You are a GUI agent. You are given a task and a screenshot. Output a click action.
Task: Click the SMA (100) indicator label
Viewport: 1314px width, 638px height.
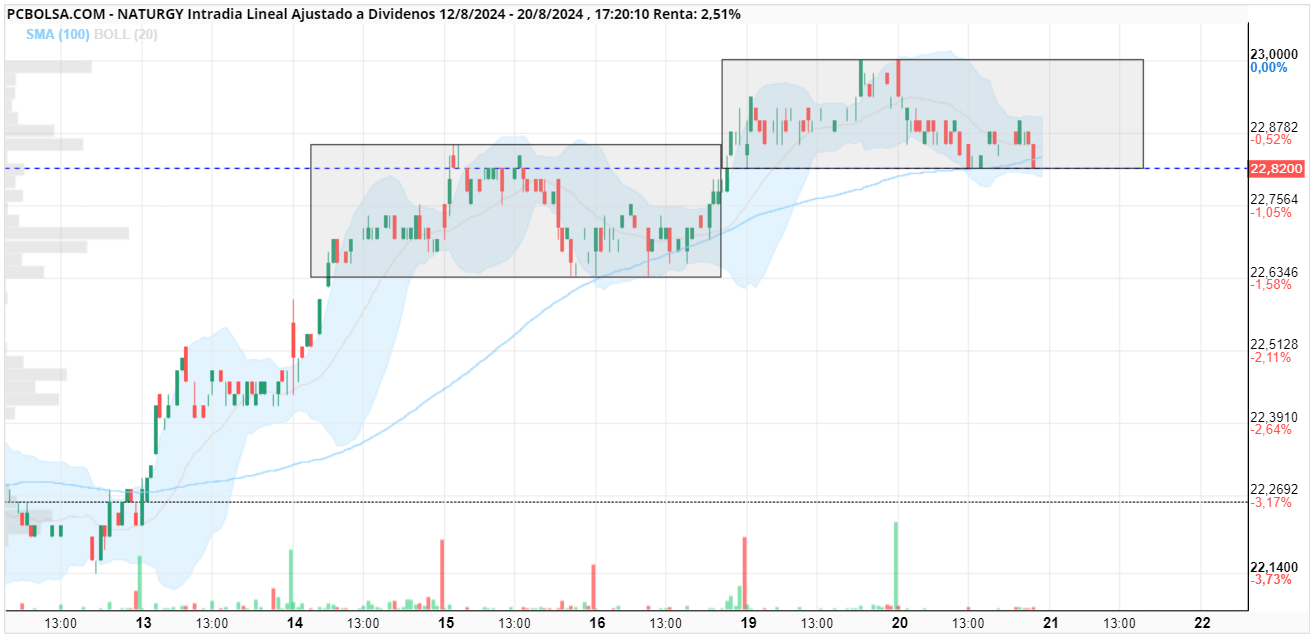coord(58,34)
